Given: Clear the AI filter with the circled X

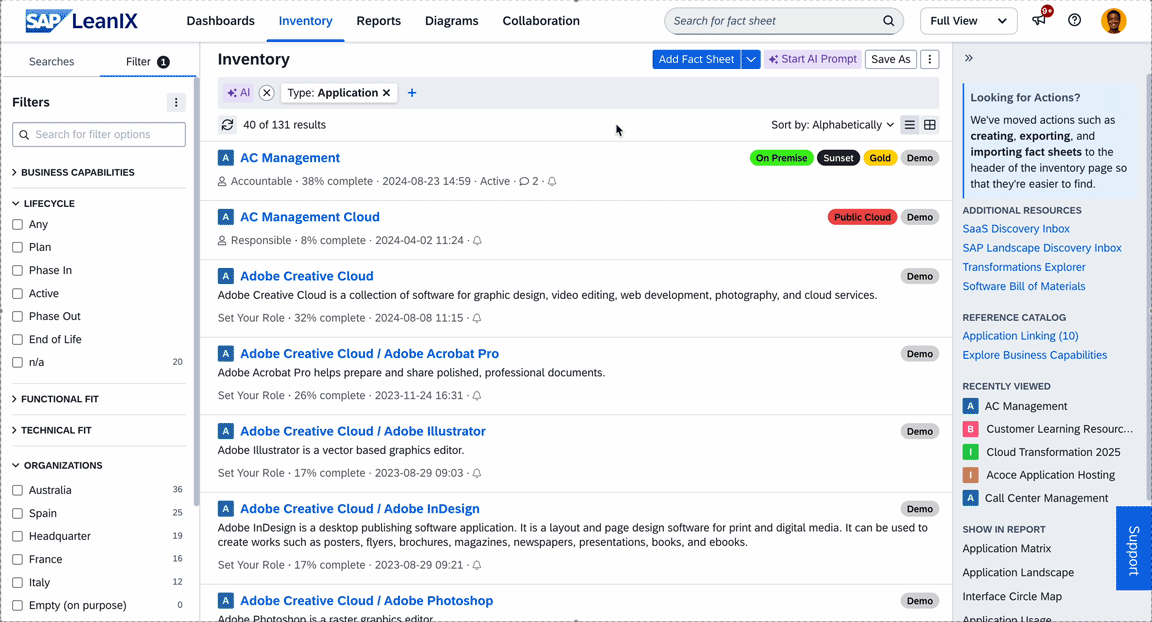Looking at the screenshot, I should point(267,93).
